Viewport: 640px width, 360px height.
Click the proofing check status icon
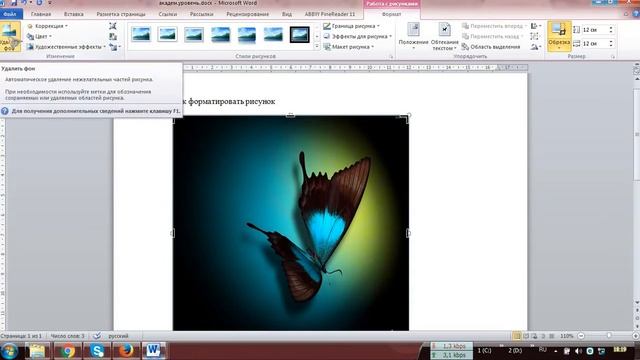point(97,336)
